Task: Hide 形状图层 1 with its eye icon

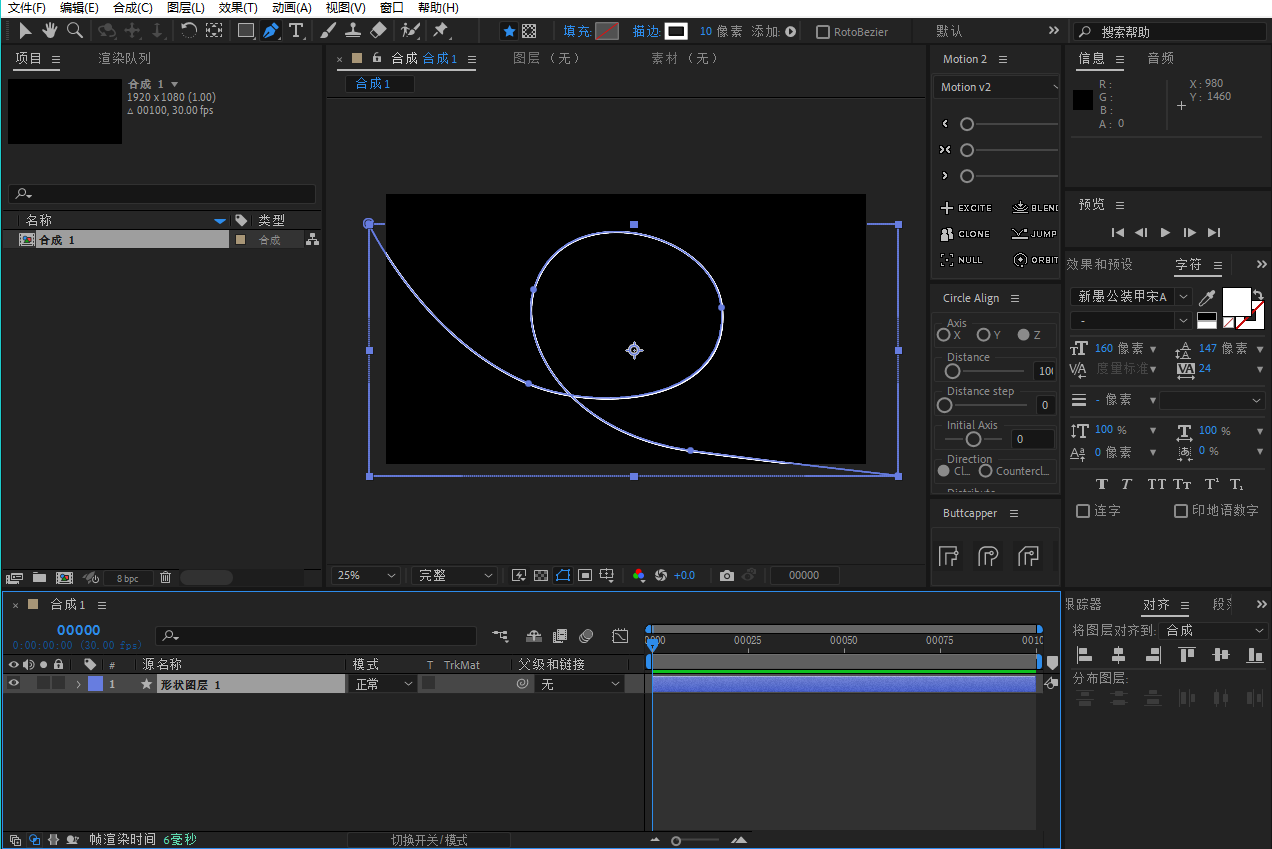Action: pos(14,684)
